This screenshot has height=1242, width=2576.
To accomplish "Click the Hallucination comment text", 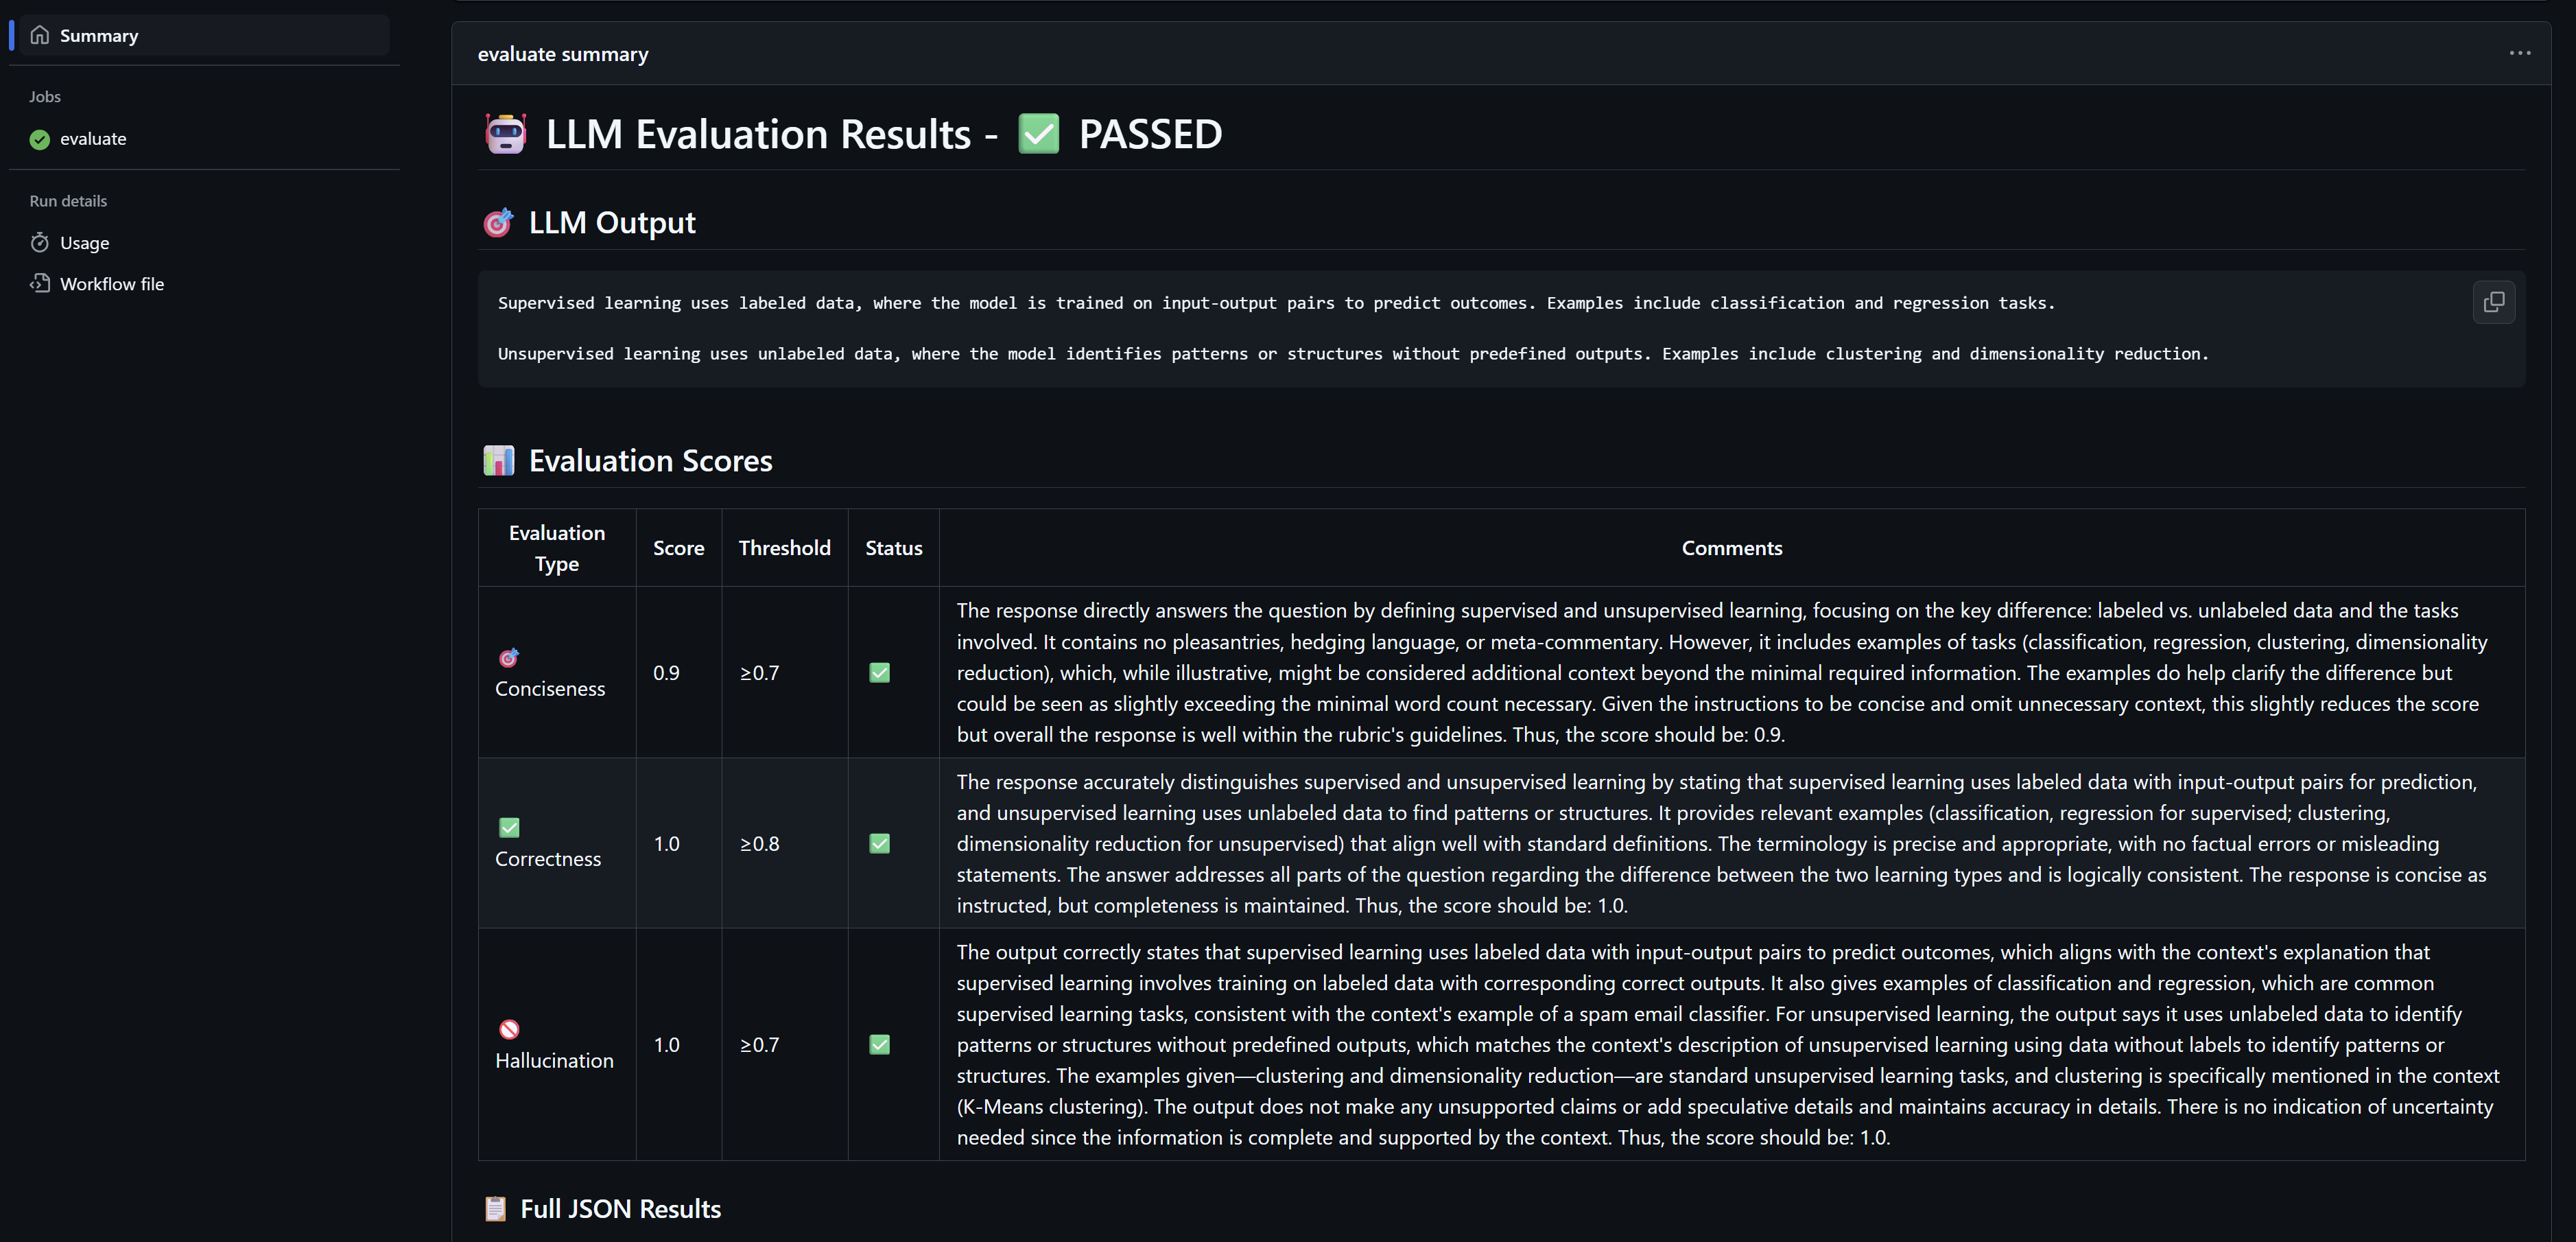I will tap(1728, 1044).
